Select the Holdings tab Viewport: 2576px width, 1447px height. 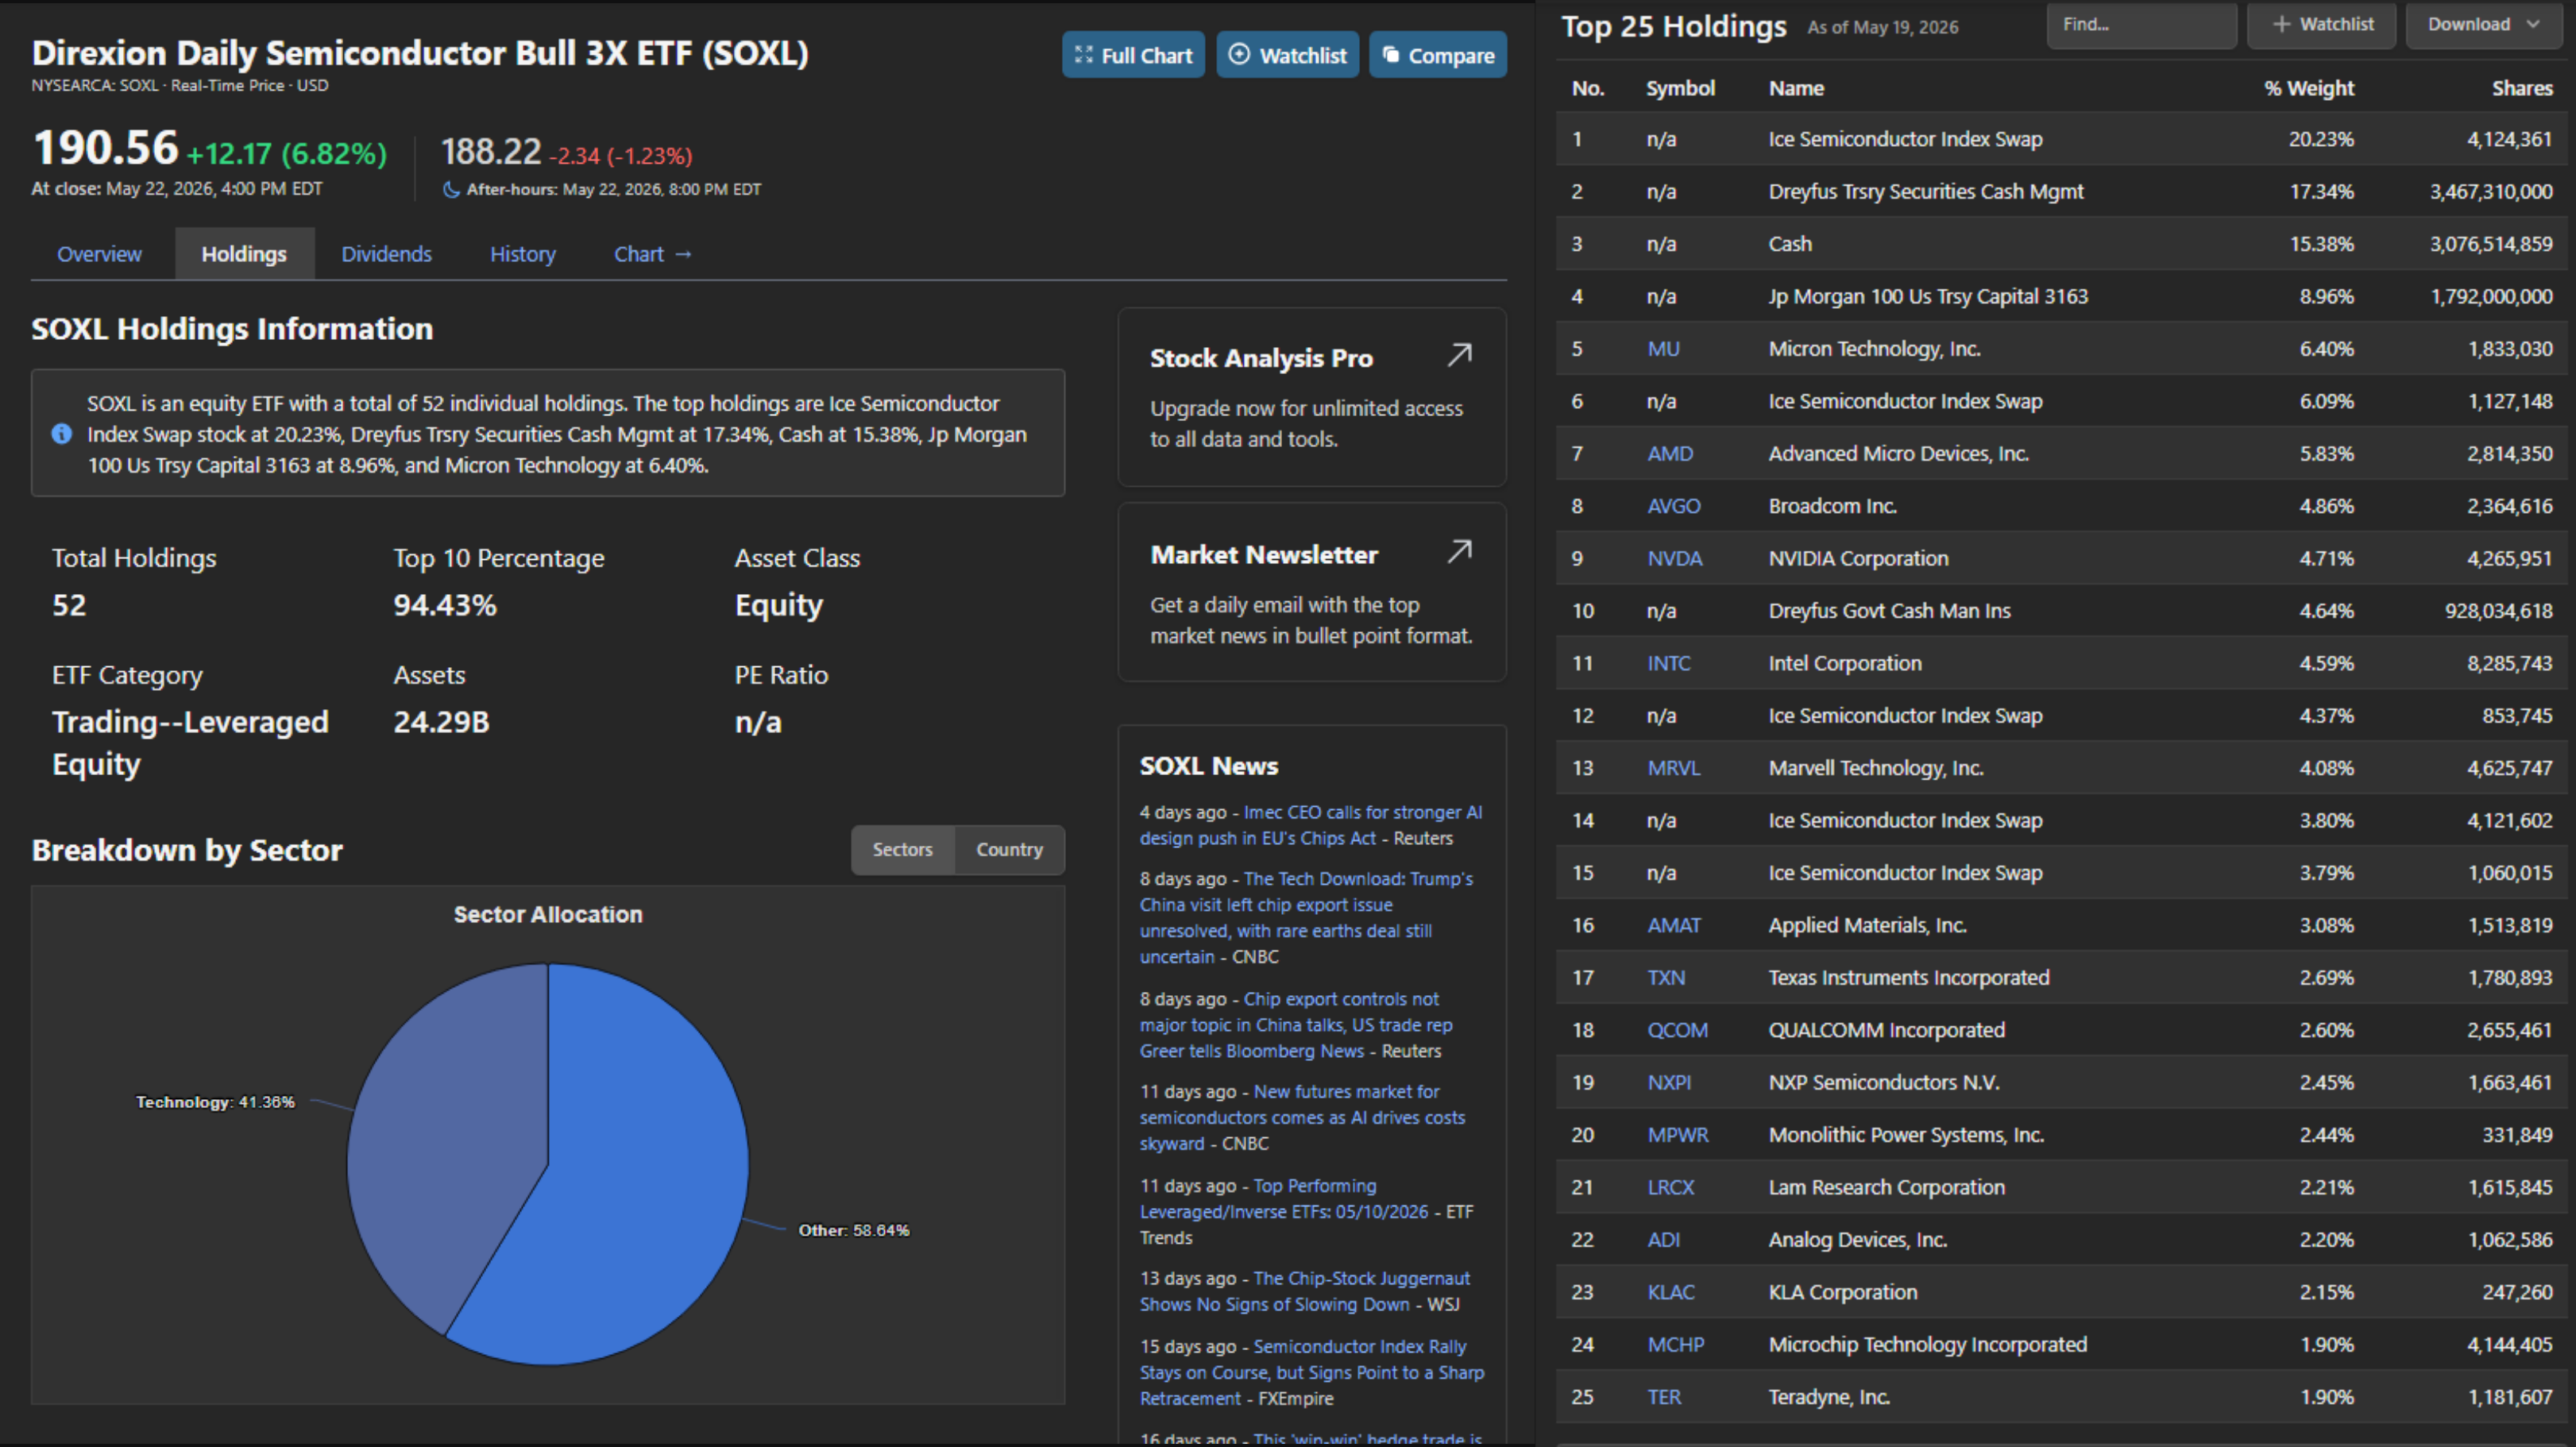tap(244, 254)
